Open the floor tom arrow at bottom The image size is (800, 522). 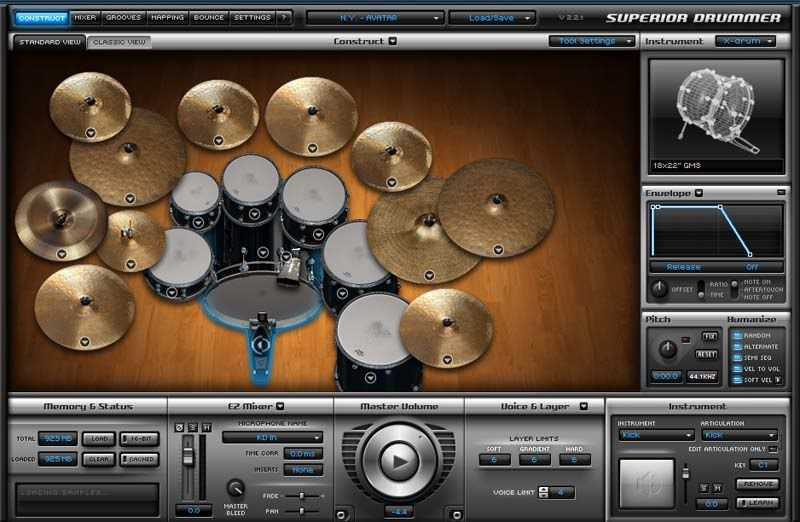pos(370,378)
